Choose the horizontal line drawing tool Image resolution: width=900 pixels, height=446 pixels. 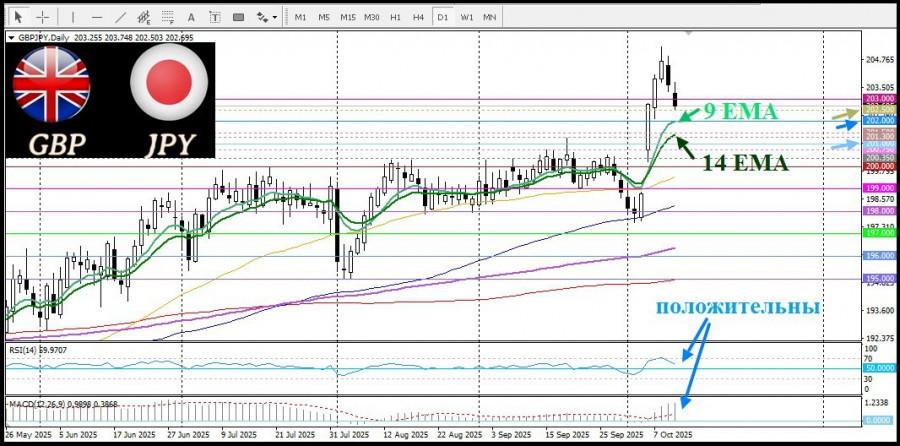click(x=97, y=17)
